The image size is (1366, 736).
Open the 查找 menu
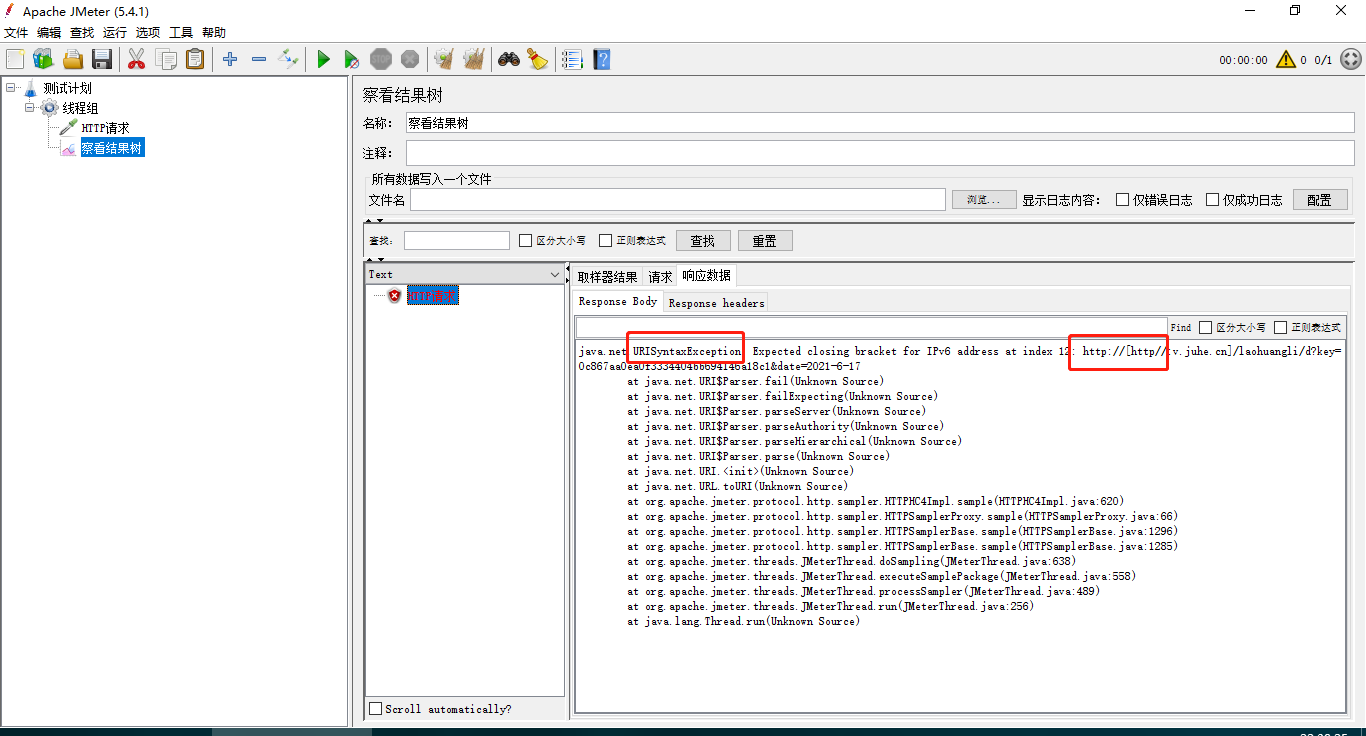(x=82, y=33)
